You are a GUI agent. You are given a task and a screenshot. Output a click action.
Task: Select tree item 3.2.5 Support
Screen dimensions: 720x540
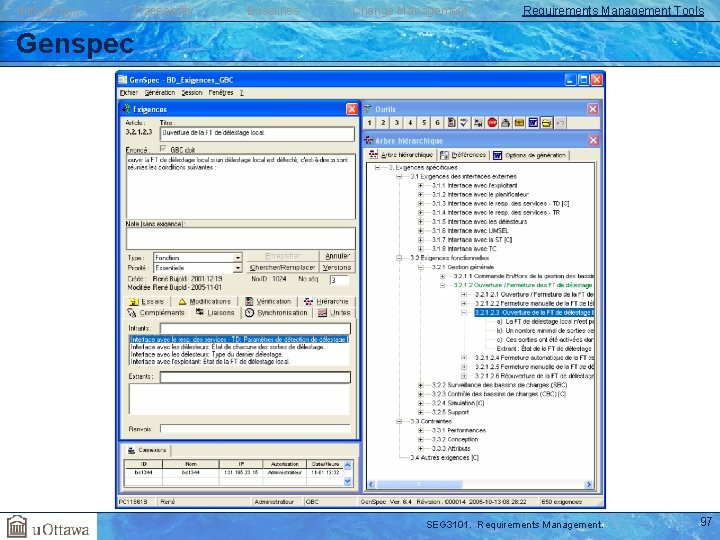coord(450,412)
